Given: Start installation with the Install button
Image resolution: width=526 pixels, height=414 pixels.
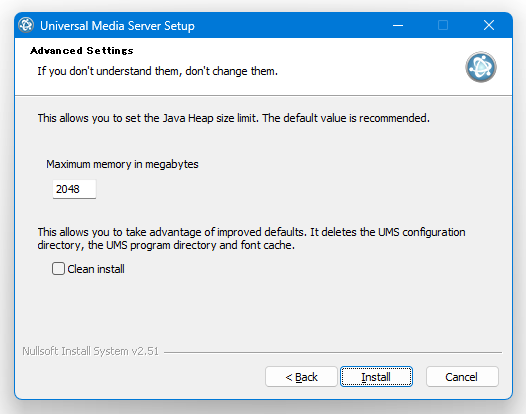Looking at the screenshot, I should pos(376,377).
